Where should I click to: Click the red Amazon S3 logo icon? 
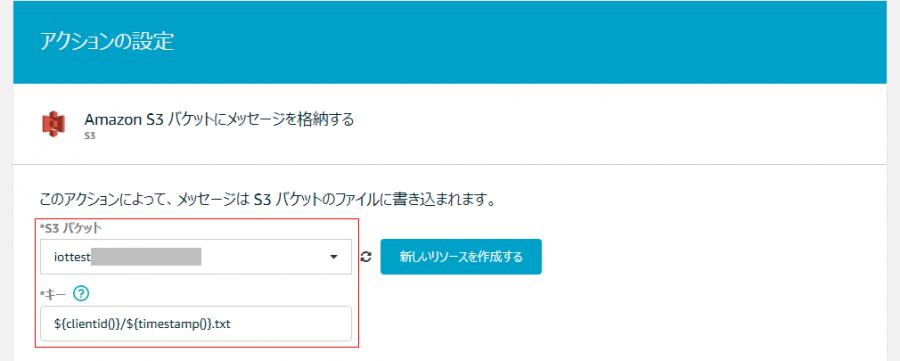coord(53,124)
